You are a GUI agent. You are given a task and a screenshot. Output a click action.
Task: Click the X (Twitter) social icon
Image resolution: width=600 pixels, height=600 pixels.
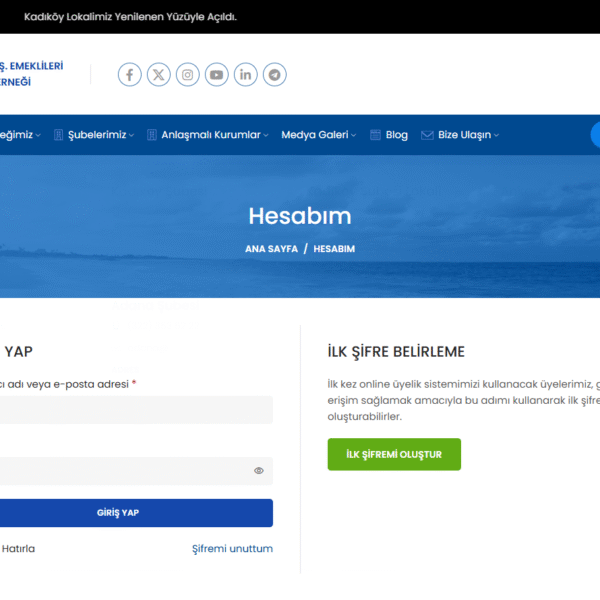click(159, 75)
